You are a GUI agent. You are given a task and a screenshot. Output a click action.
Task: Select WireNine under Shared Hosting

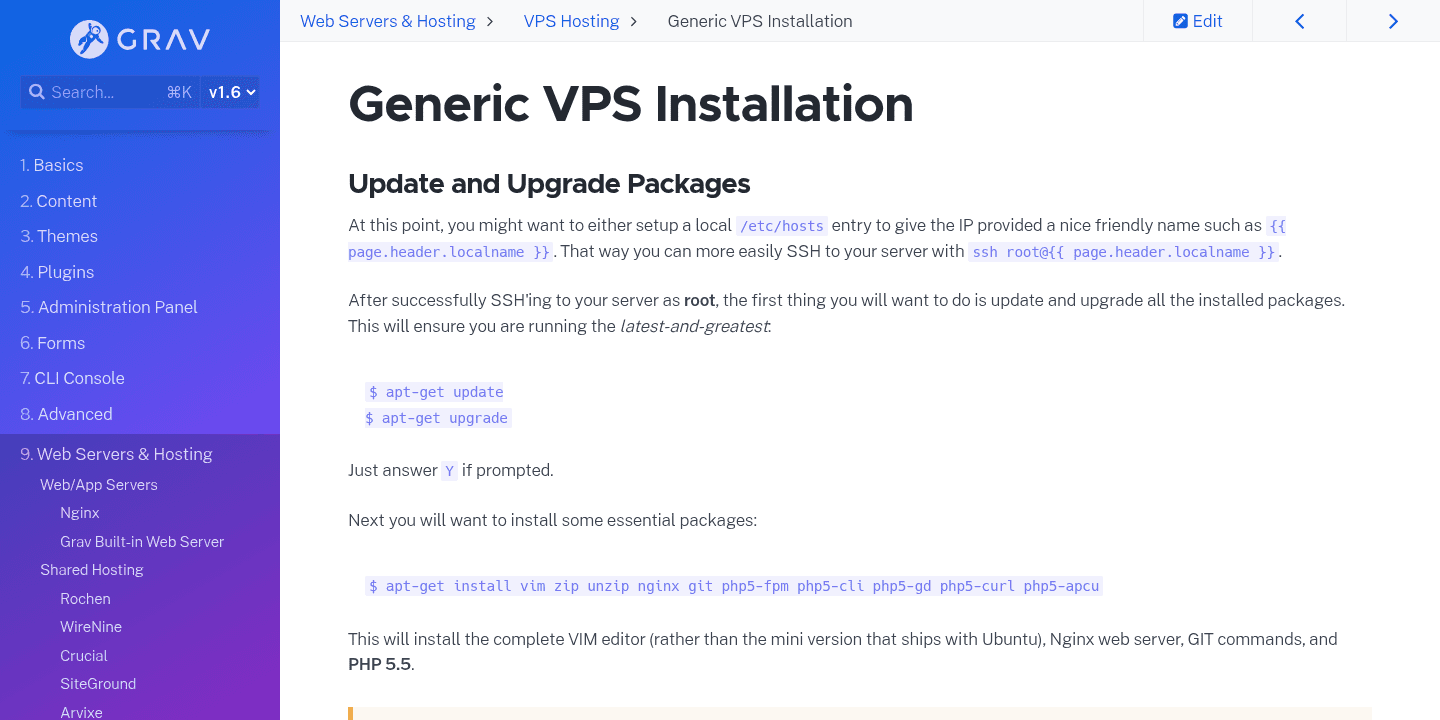(90, 626)
